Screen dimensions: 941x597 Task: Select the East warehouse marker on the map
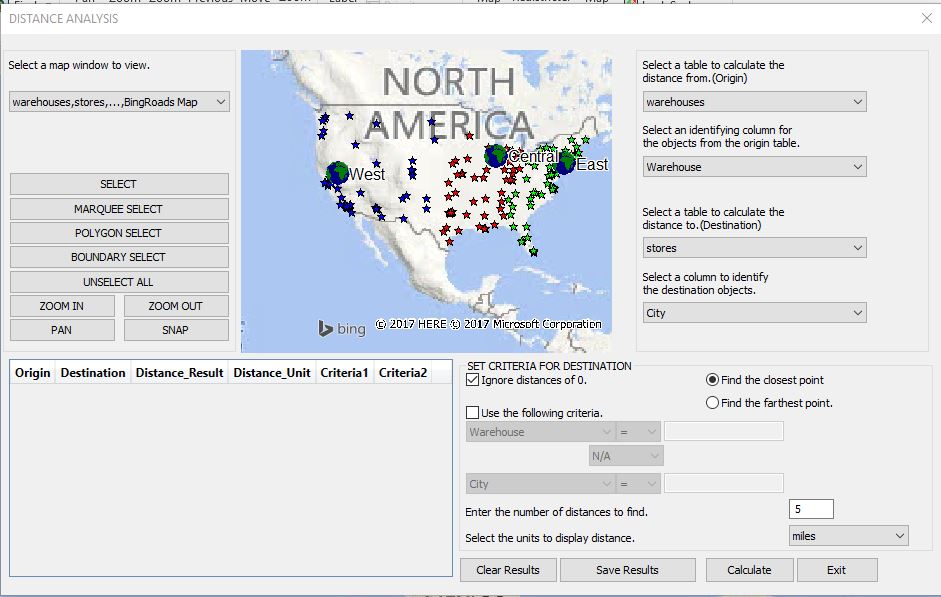[566, 161]
